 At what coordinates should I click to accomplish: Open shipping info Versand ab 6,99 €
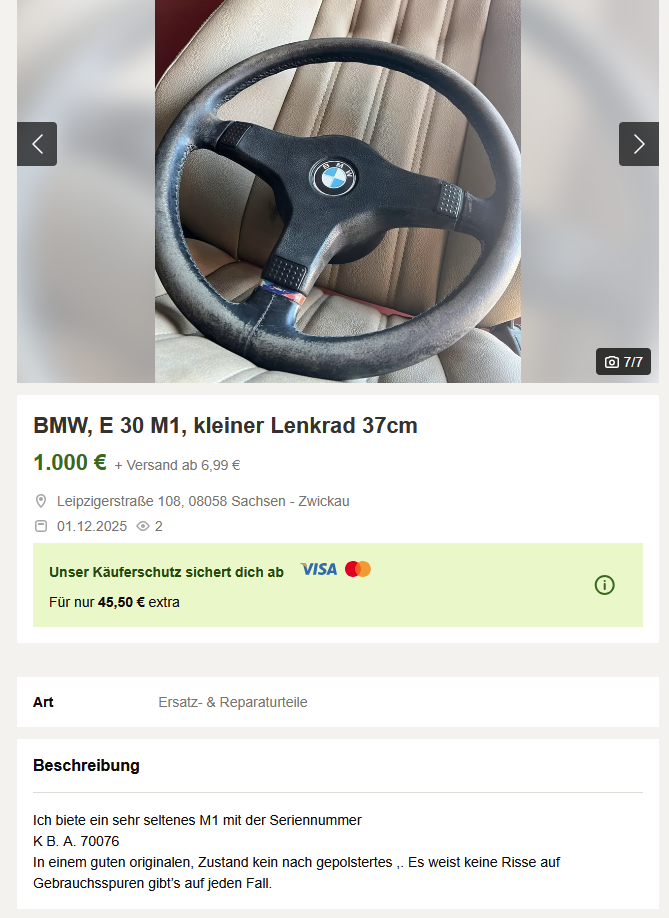177,465
